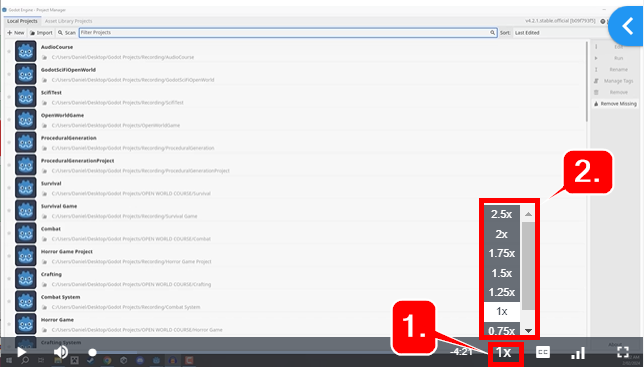This screenshot has width=644, height=367.
Task: Open the video quality bars icon
Action: coord(578,353)
